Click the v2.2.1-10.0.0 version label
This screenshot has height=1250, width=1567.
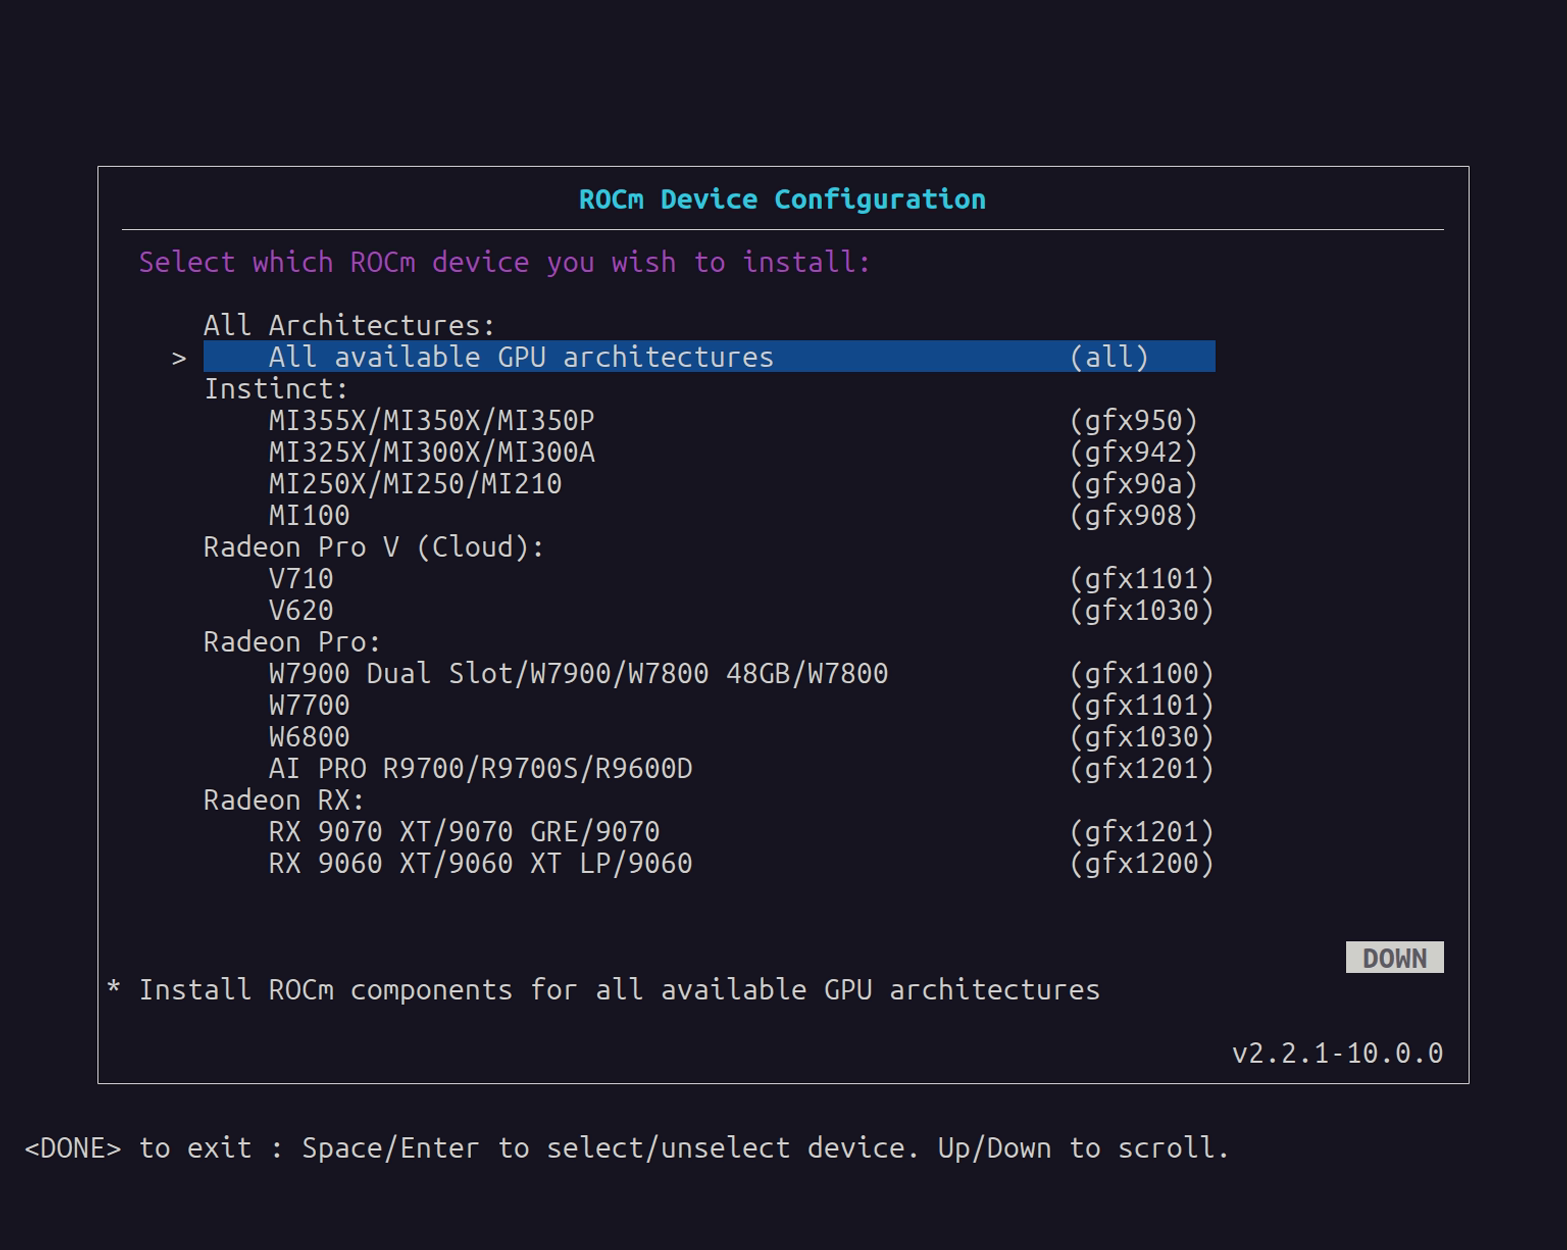1337,1053
